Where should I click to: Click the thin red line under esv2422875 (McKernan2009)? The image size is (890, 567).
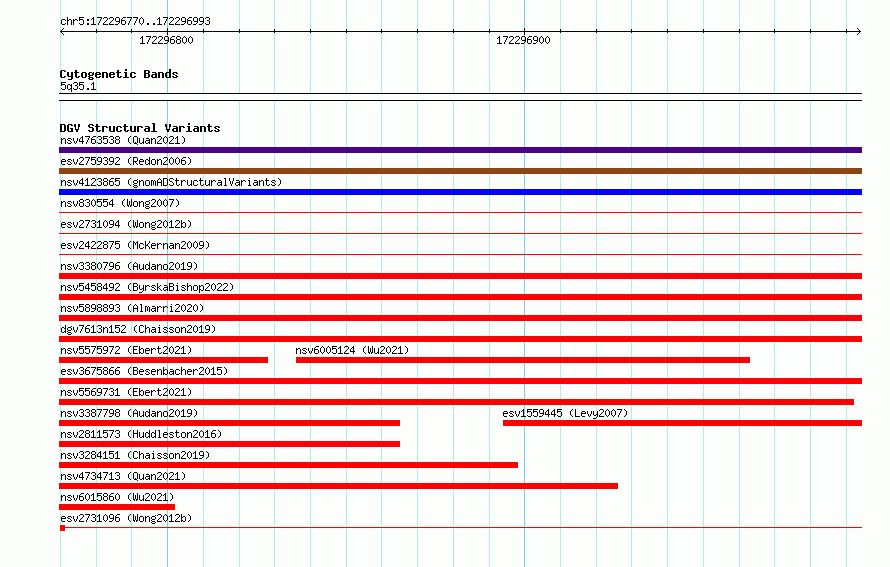(460, 255)
